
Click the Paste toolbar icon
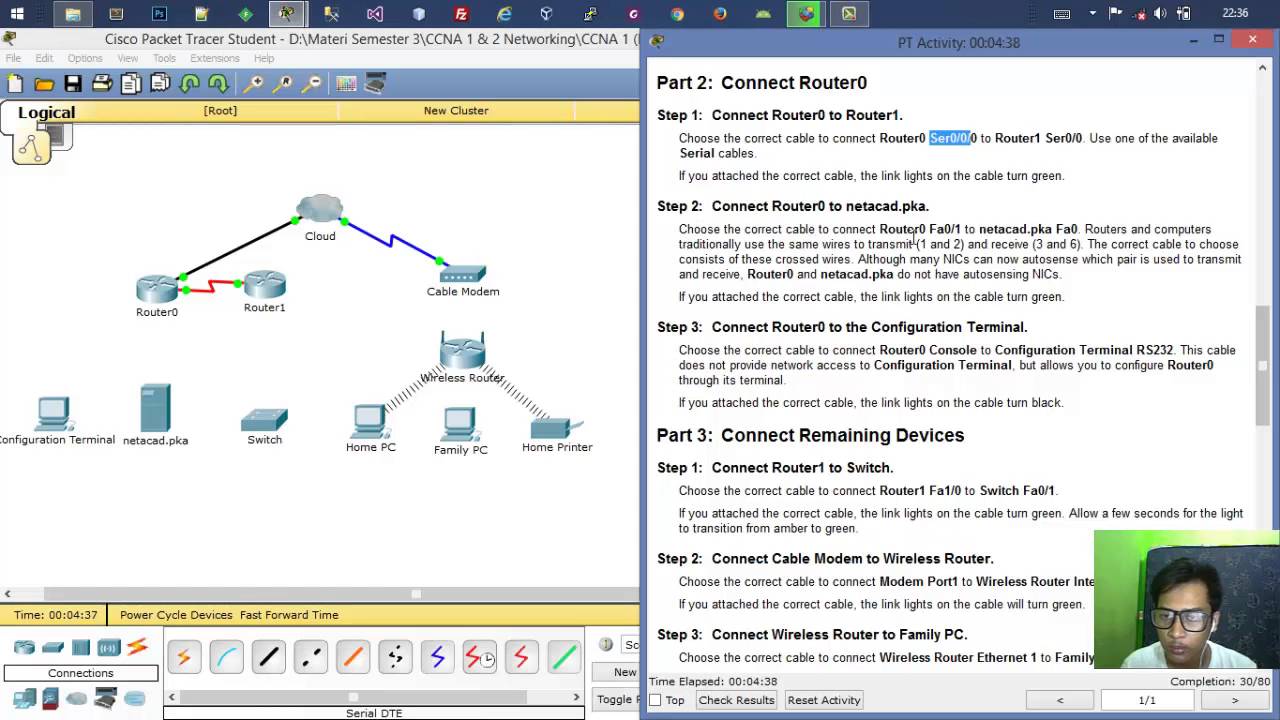[160, 84]
